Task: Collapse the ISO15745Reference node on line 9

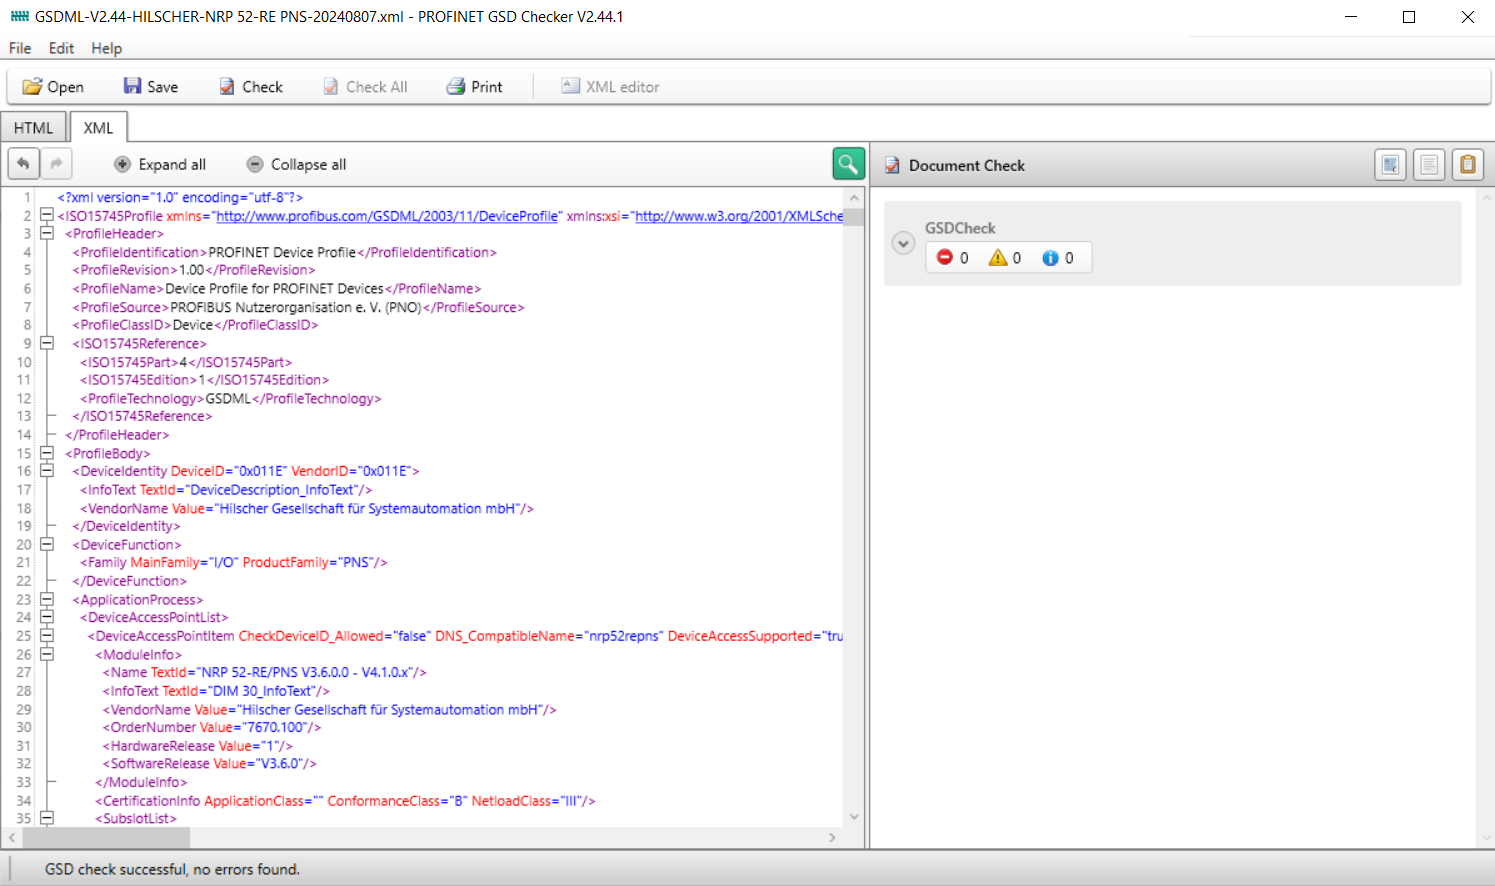Action: point(46,343)
